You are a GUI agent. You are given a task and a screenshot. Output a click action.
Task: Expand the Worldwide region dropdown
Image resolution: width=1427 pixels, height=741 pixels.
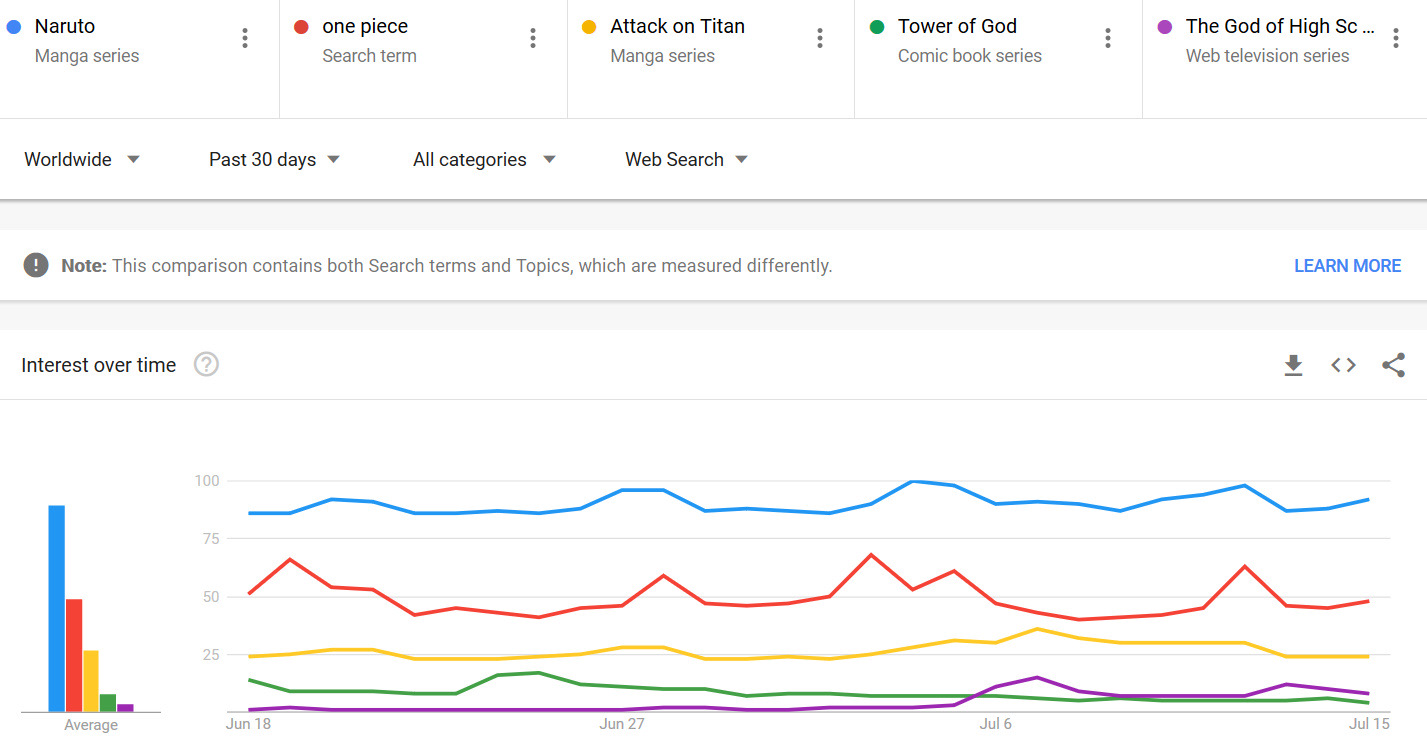point(82,159)
